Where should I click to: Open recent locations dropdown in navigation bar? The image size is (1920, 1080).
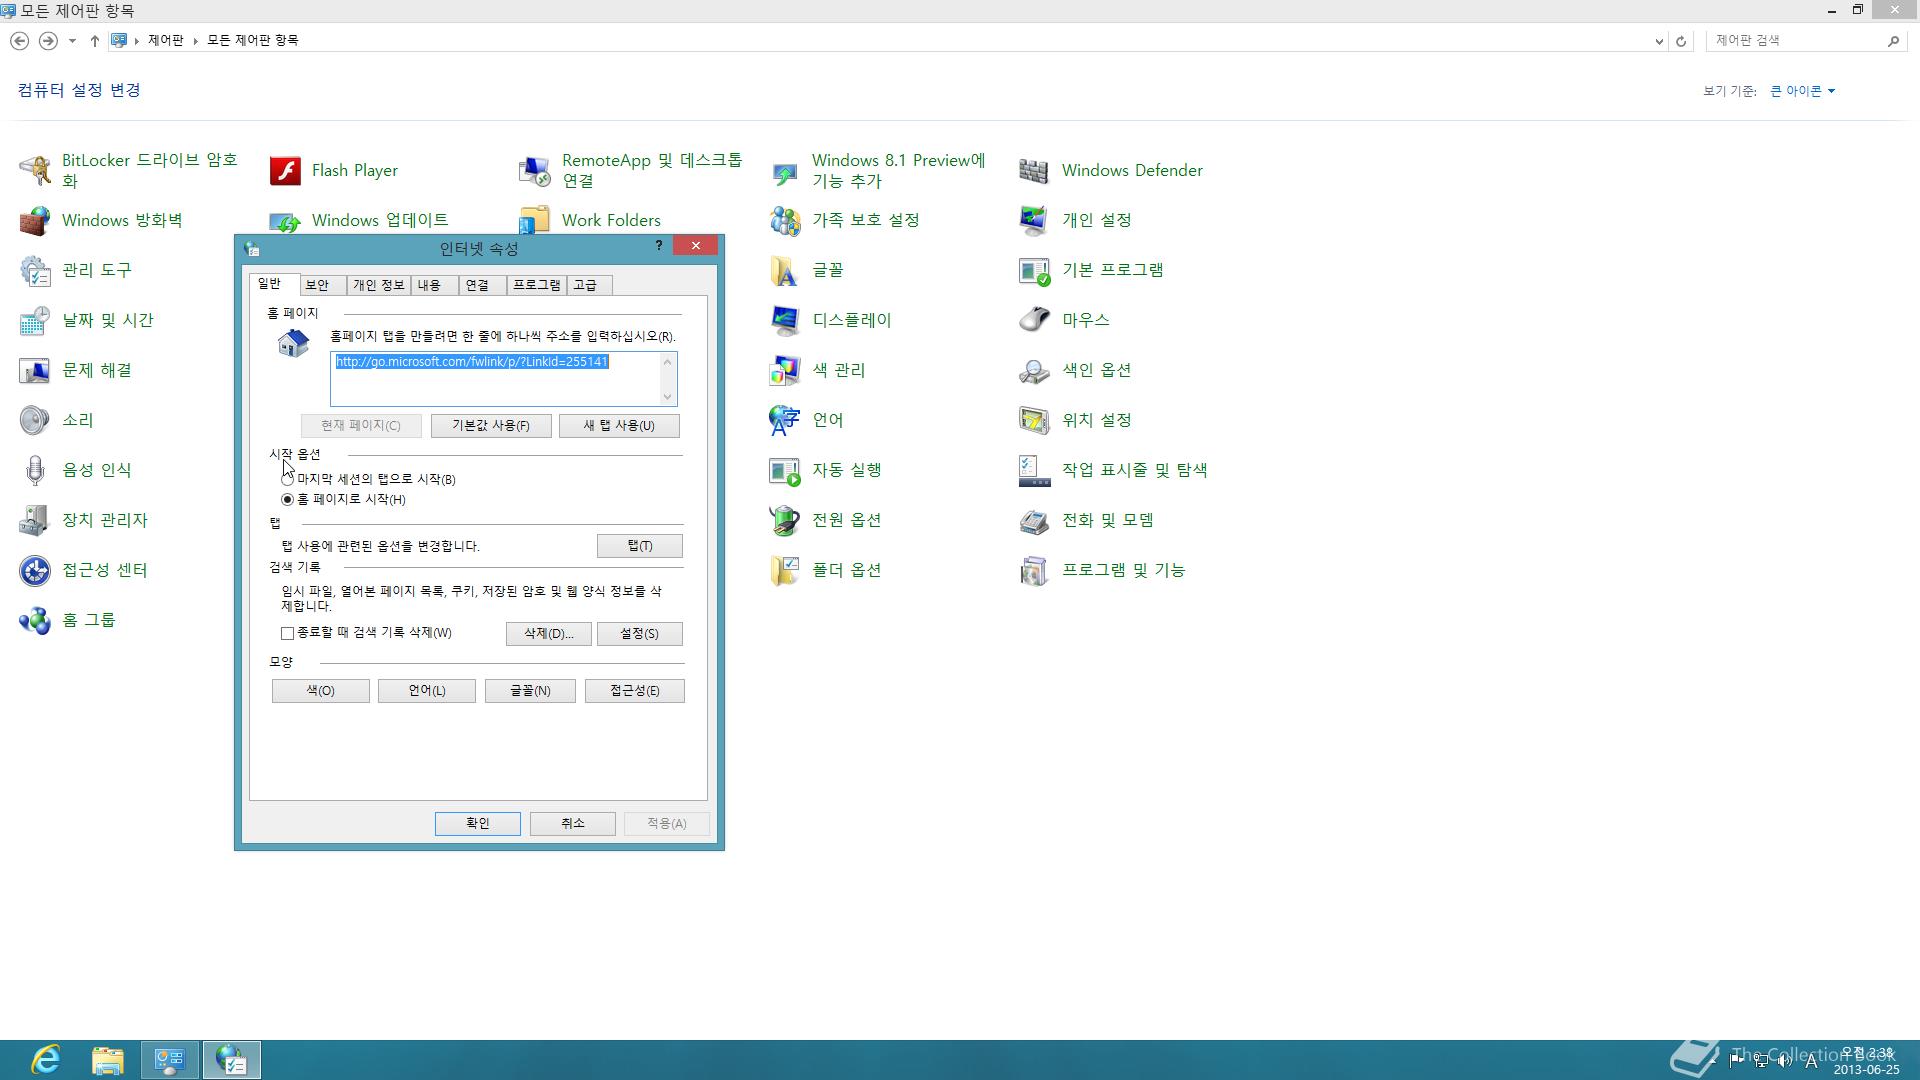[72, 41]
